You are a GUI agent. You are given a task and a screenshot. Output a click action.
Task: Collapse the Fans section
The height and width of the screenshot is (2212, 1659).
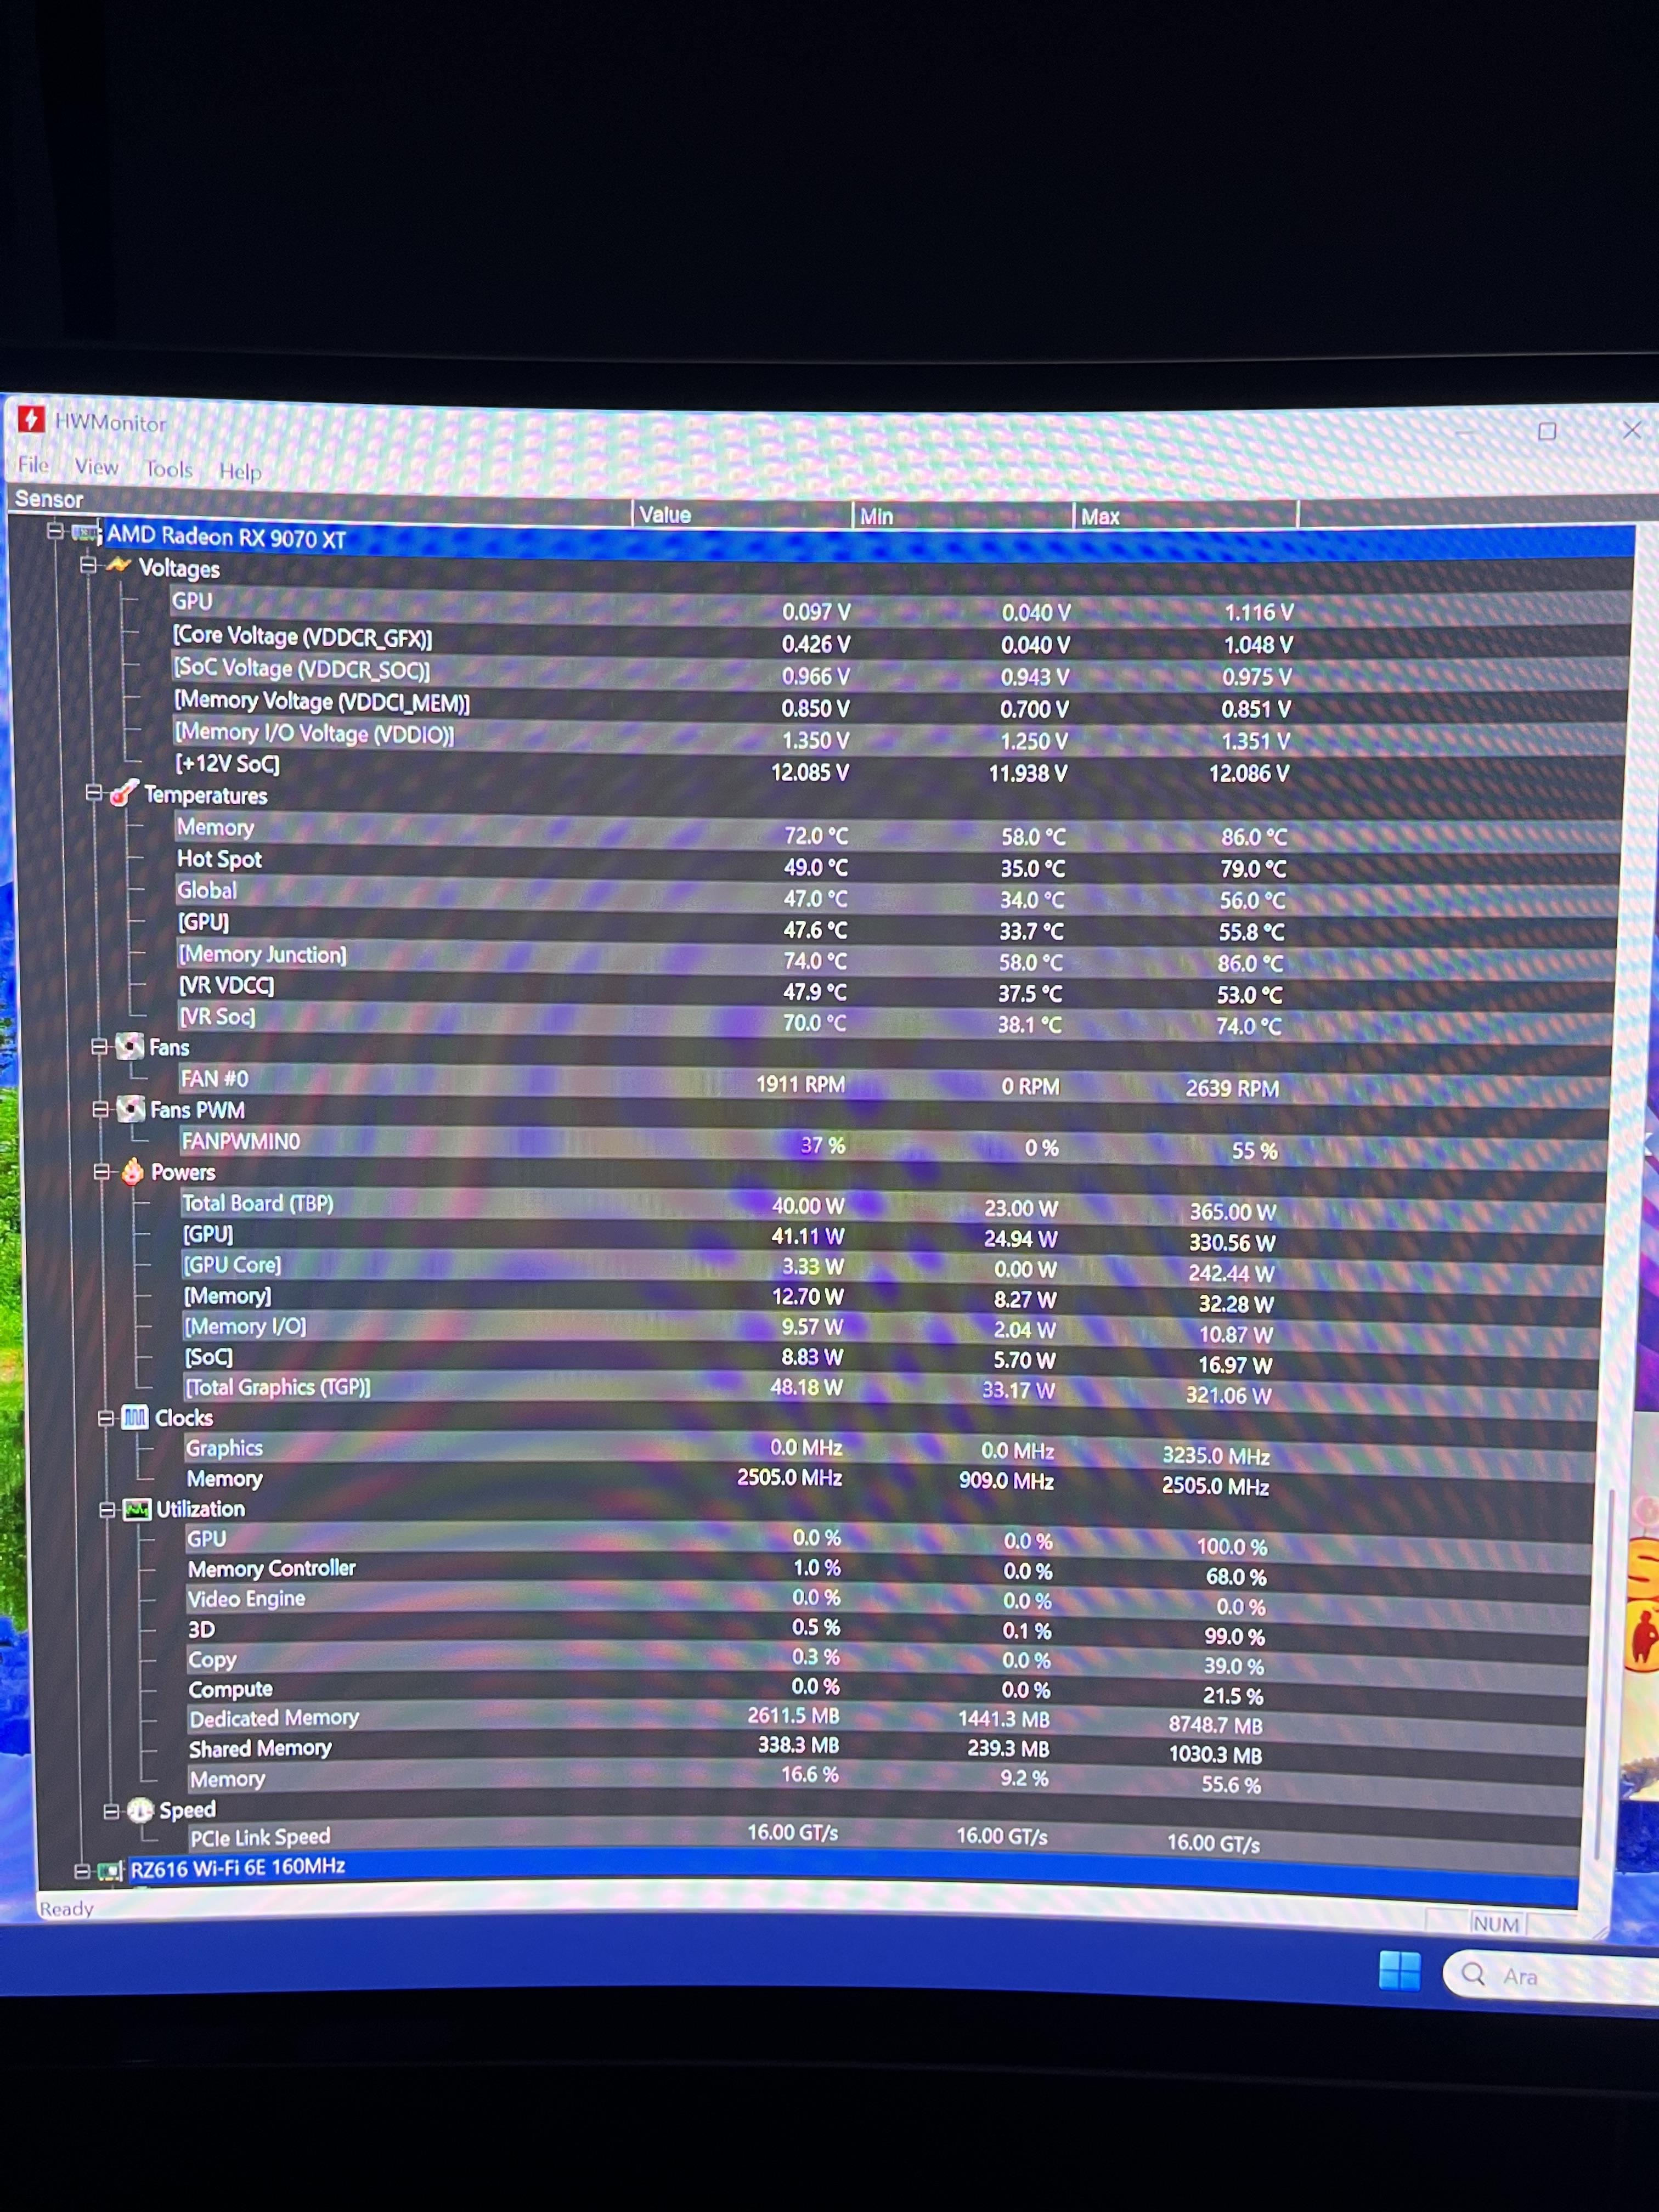pos(99,1047)
